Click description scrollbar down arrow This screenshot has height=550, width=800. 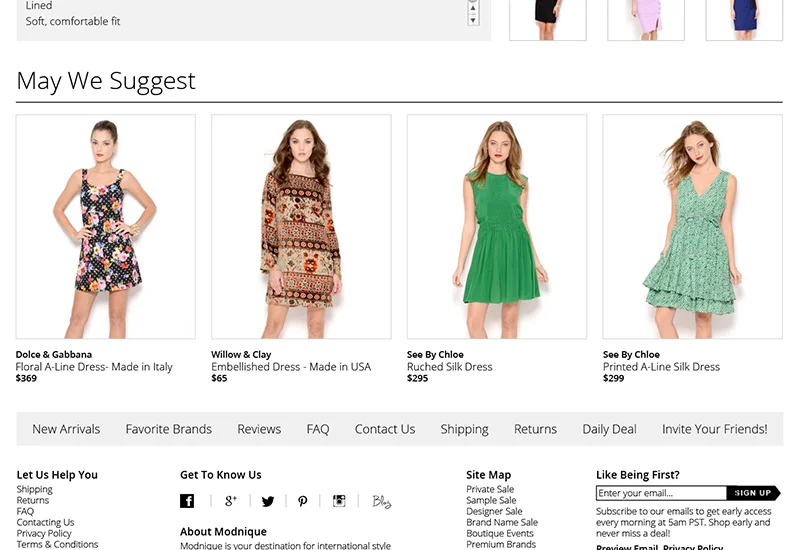(473, 20)
